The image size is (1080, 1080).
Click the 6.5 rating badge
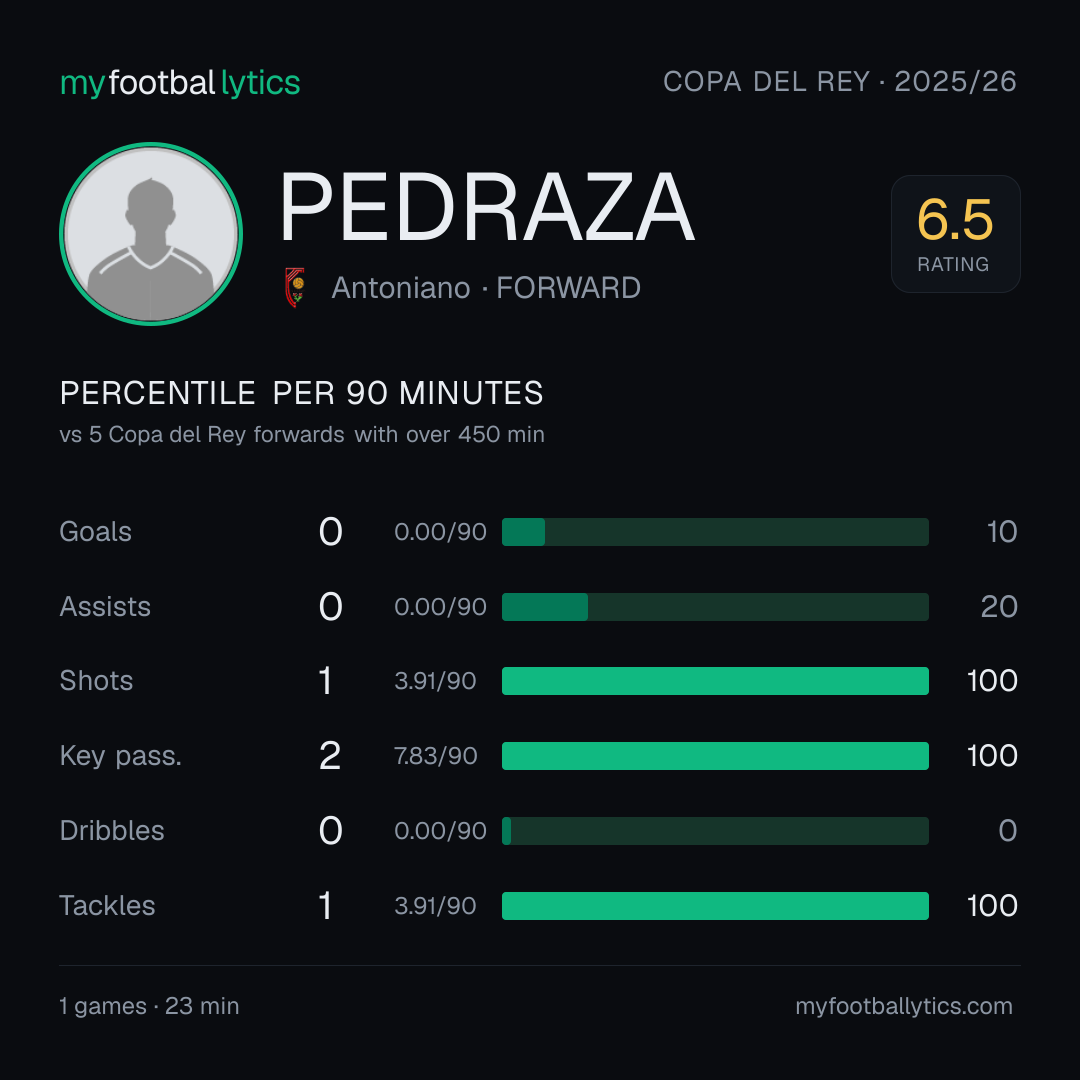point(955,233)
